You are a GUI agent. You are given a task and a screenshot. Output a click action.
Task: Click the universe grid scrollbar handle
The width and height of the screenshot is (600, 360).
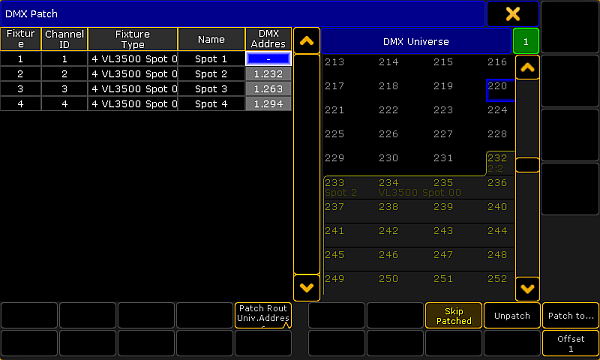[x=527, y=165]
